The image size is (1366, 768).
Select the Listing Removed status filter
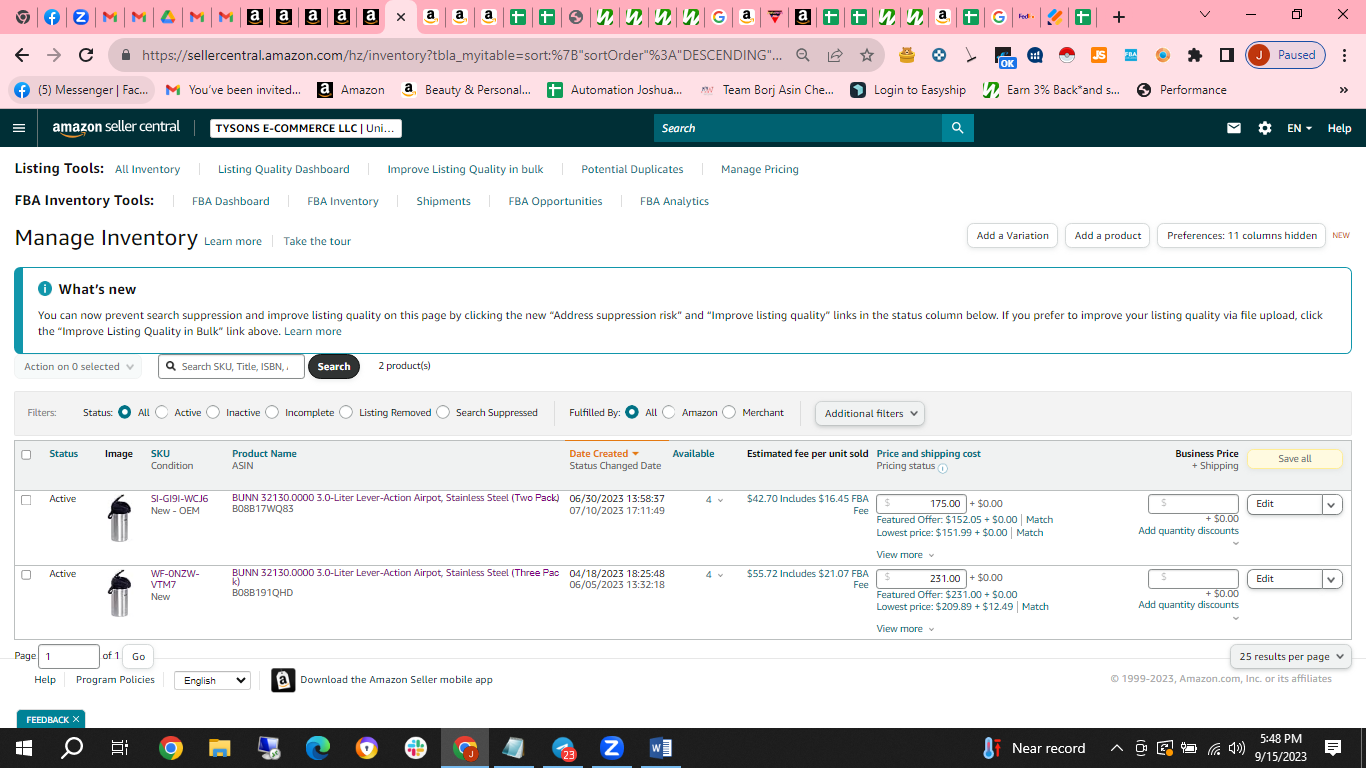346,412
